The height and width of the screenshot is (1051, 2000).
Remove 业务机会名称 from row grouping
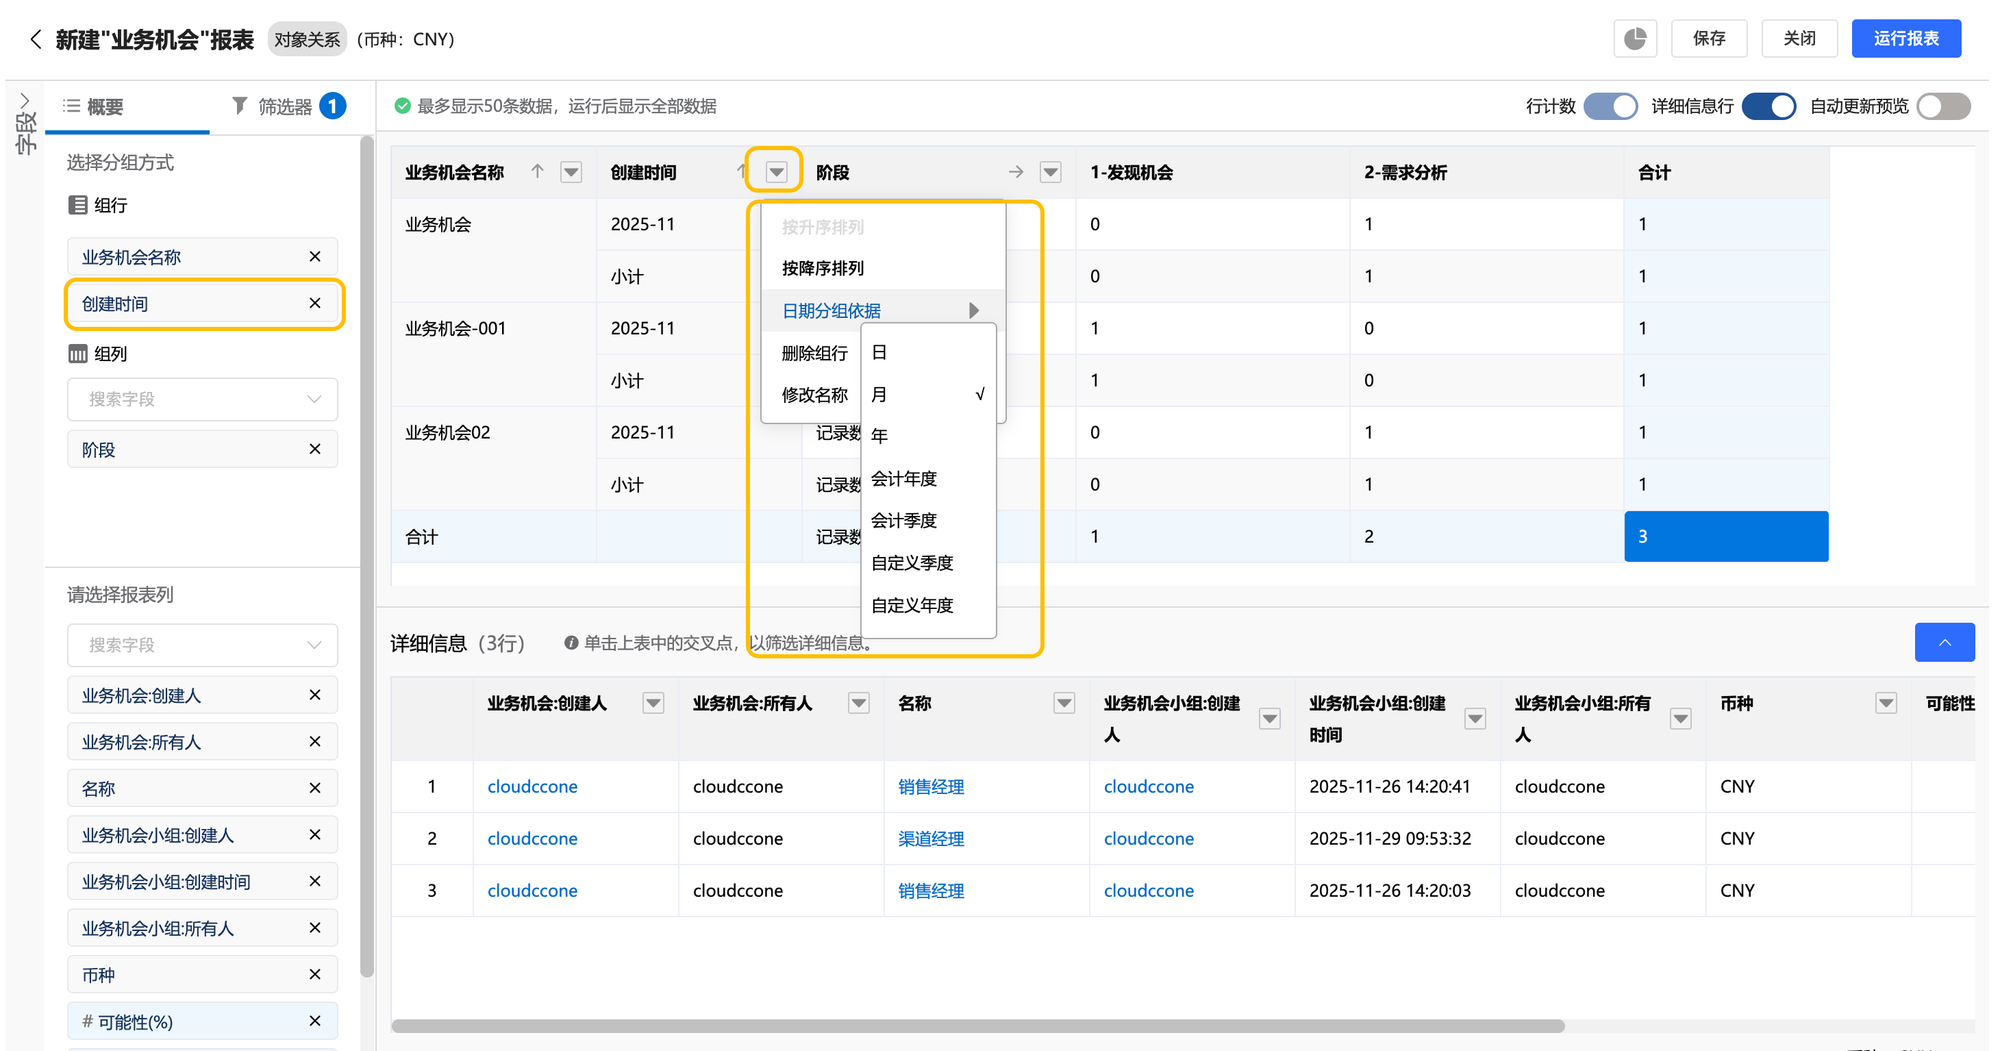pyautogui.click(x=315, y=257)
